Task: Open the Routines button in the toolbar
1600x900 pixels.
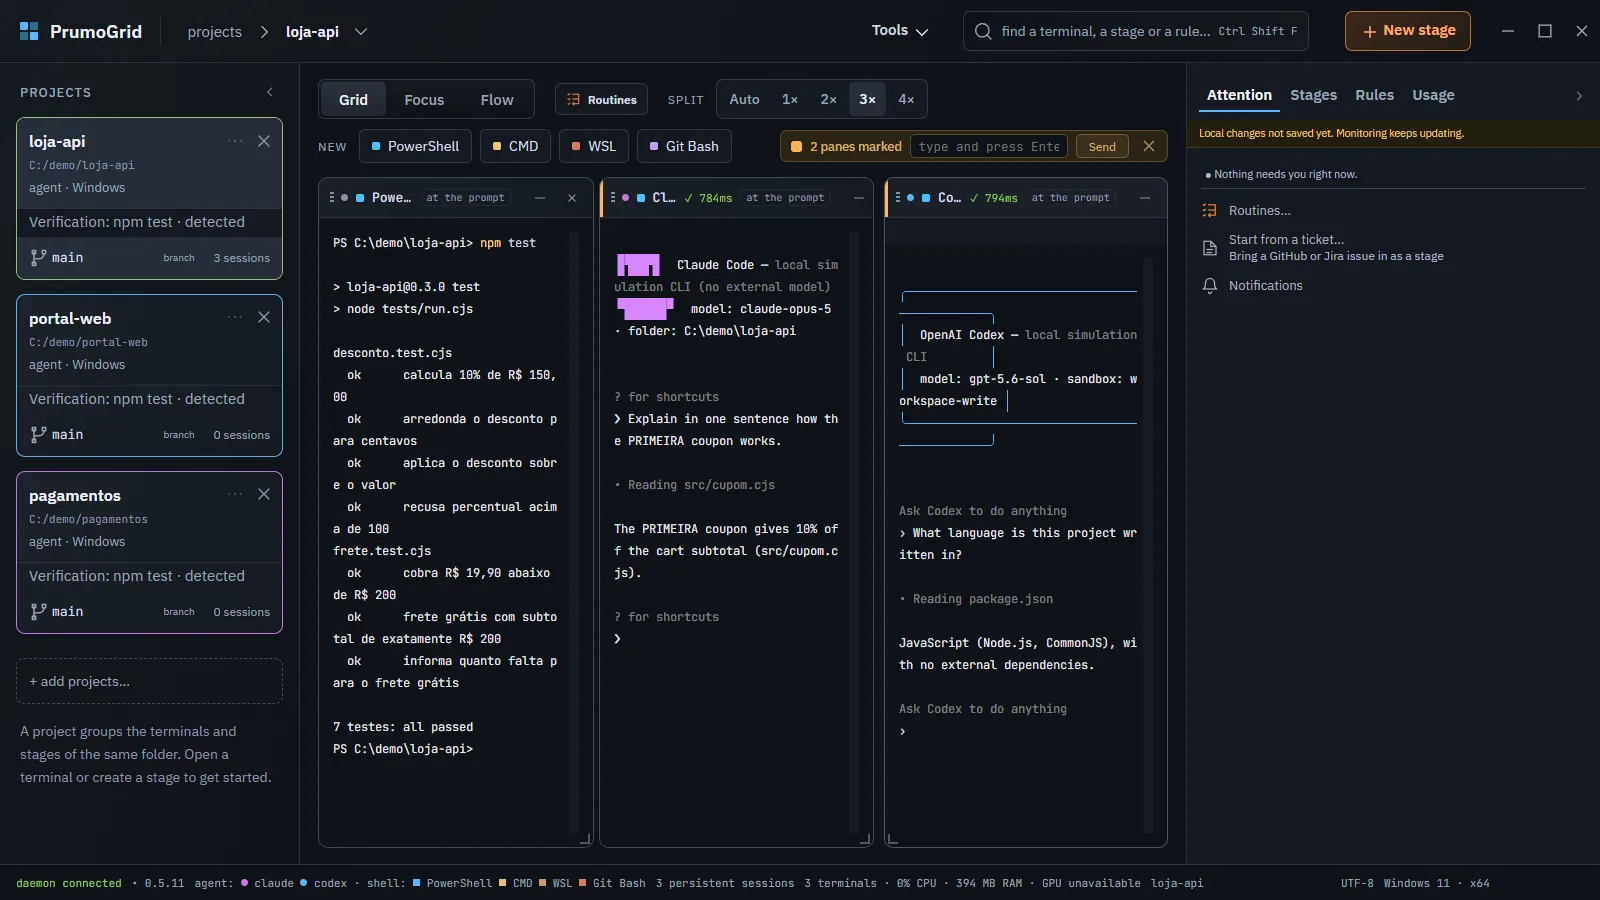Action: pyautogui.click(x=602, y=99)
